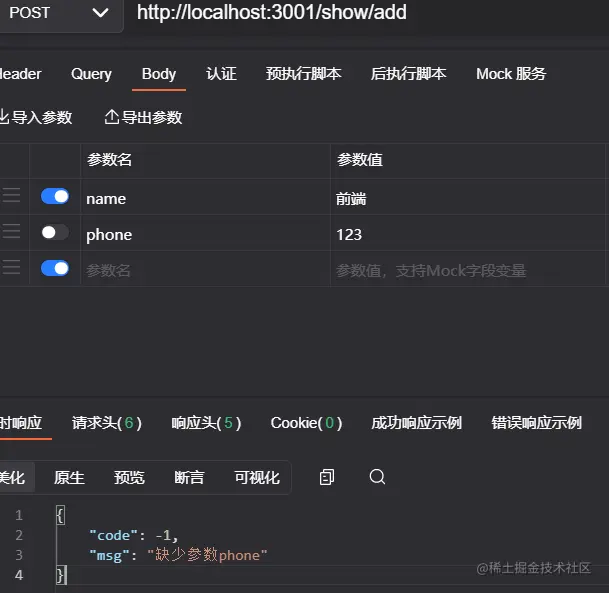Switch to the Header tab

pyautogui.click(x=20, y=74)
